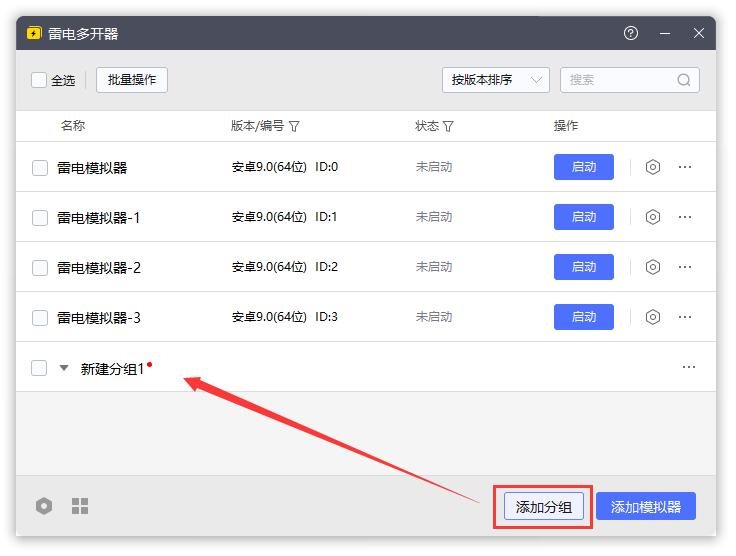Screen dimensions: 736x556
Task: Click 安卓9.0(64位) ID:0 version text
Action: pyautogui.click(x=285, y=167)
